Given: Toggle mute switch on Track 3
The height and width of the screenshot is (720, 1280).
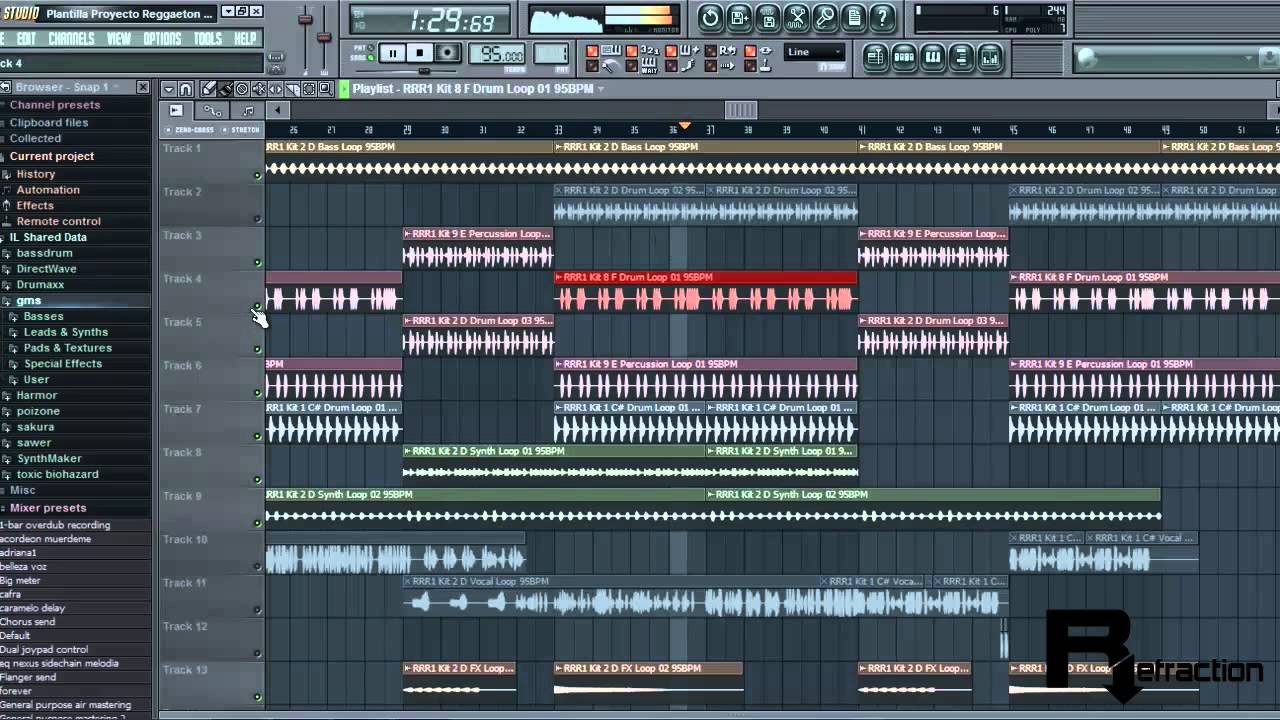Looking at the screenshot, I should tap(257, 263).
